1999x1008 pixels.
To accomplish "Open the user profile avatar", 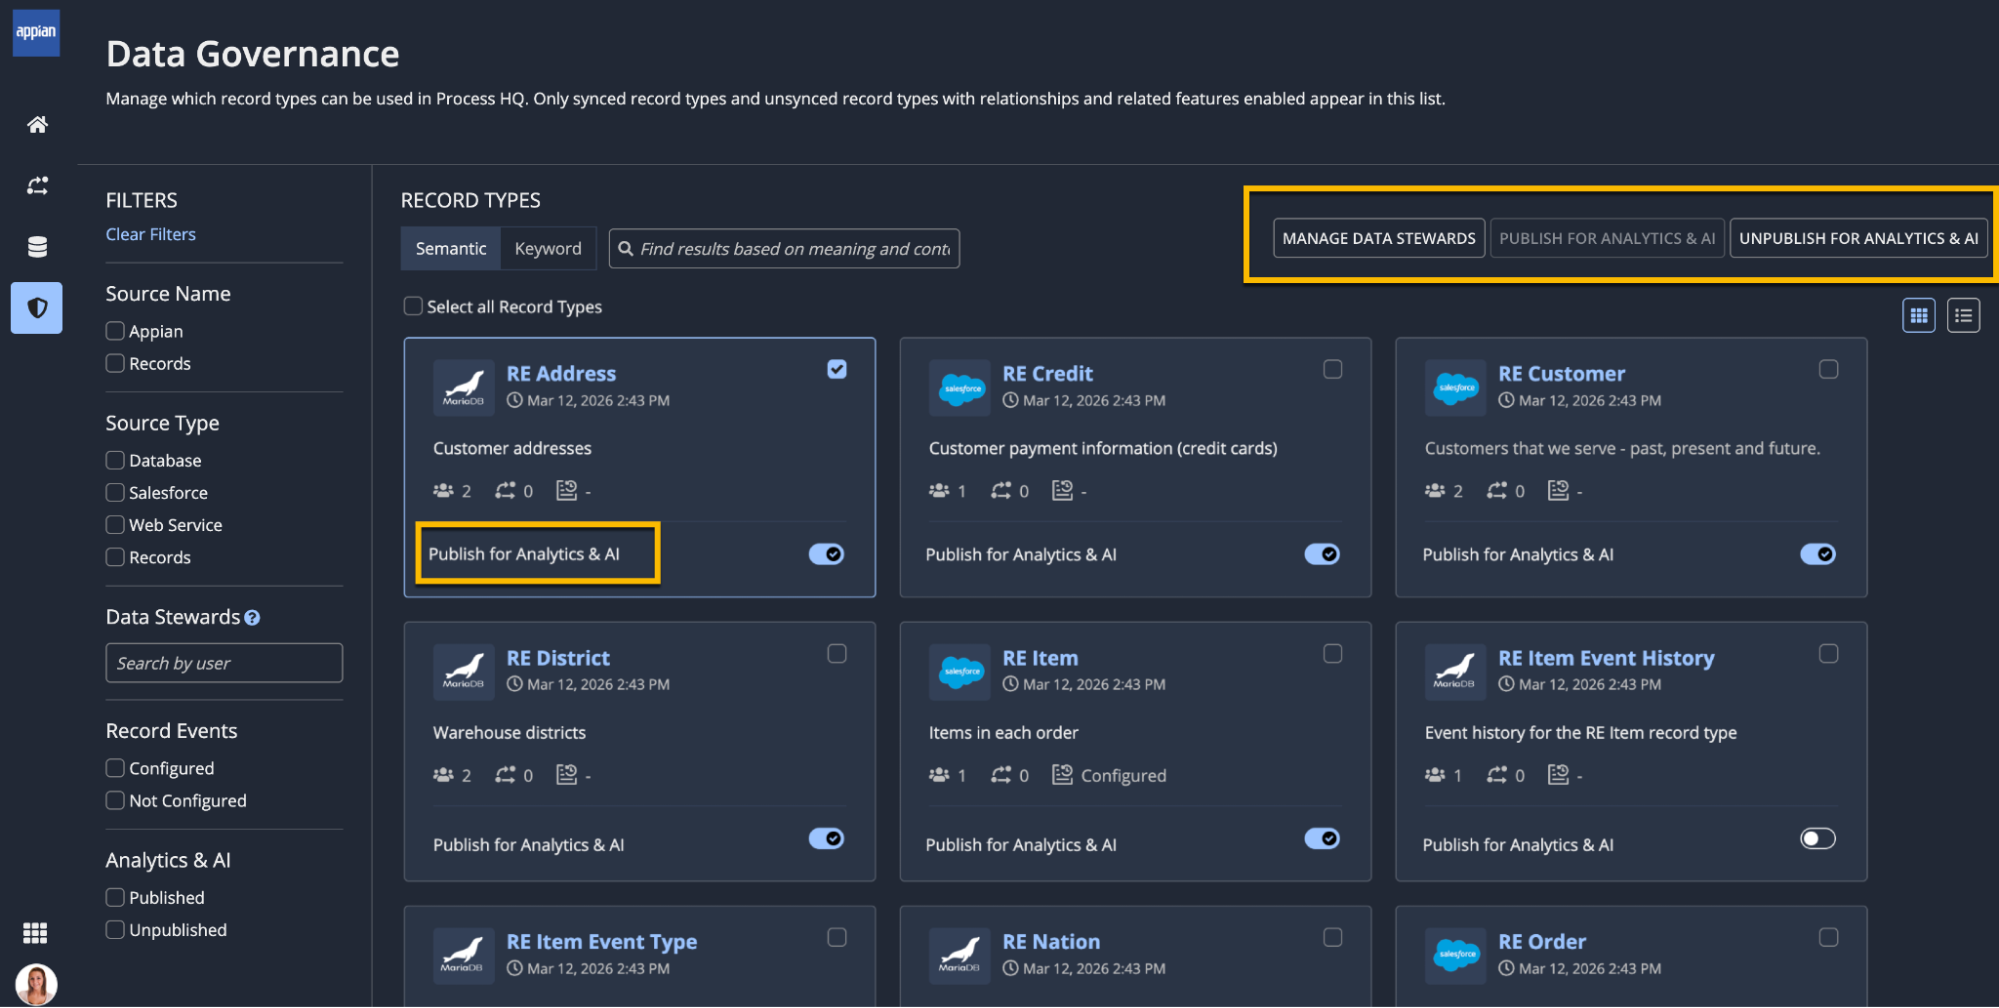I will coord(36,984).
